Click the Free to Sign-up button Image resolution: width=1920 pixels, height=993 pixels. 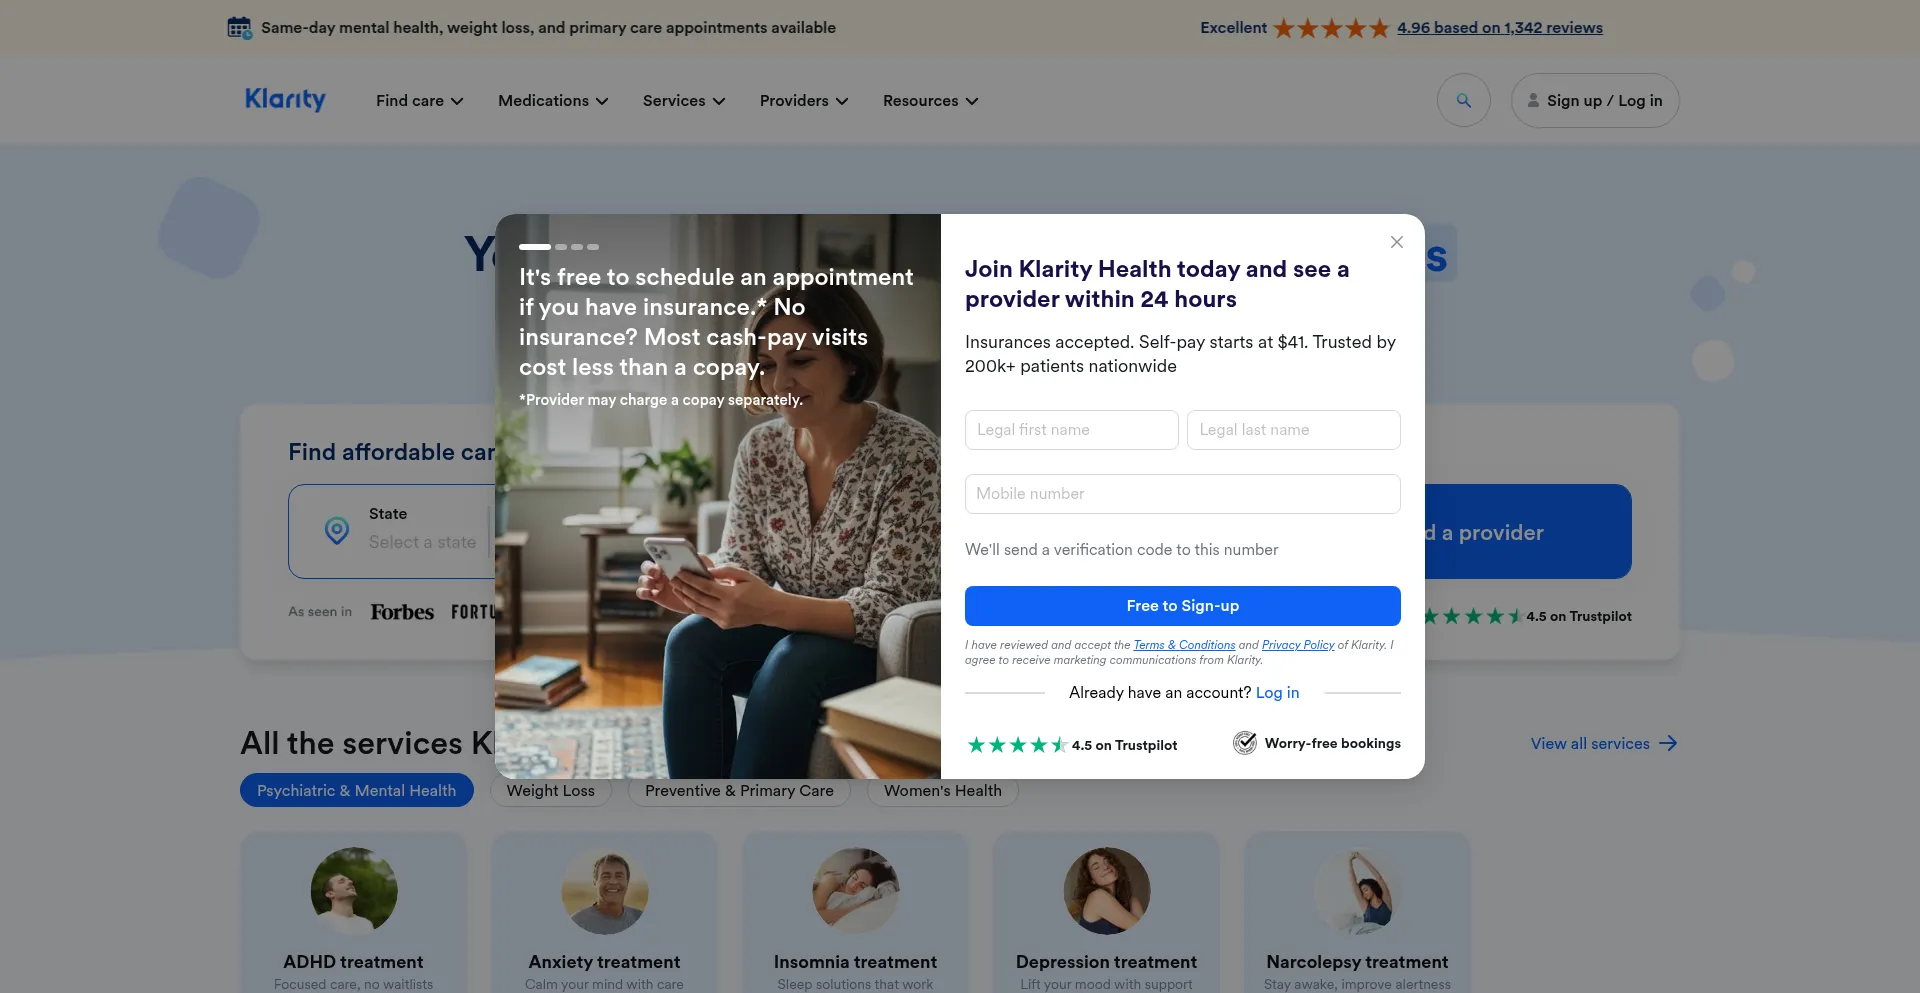point(1182,606)
